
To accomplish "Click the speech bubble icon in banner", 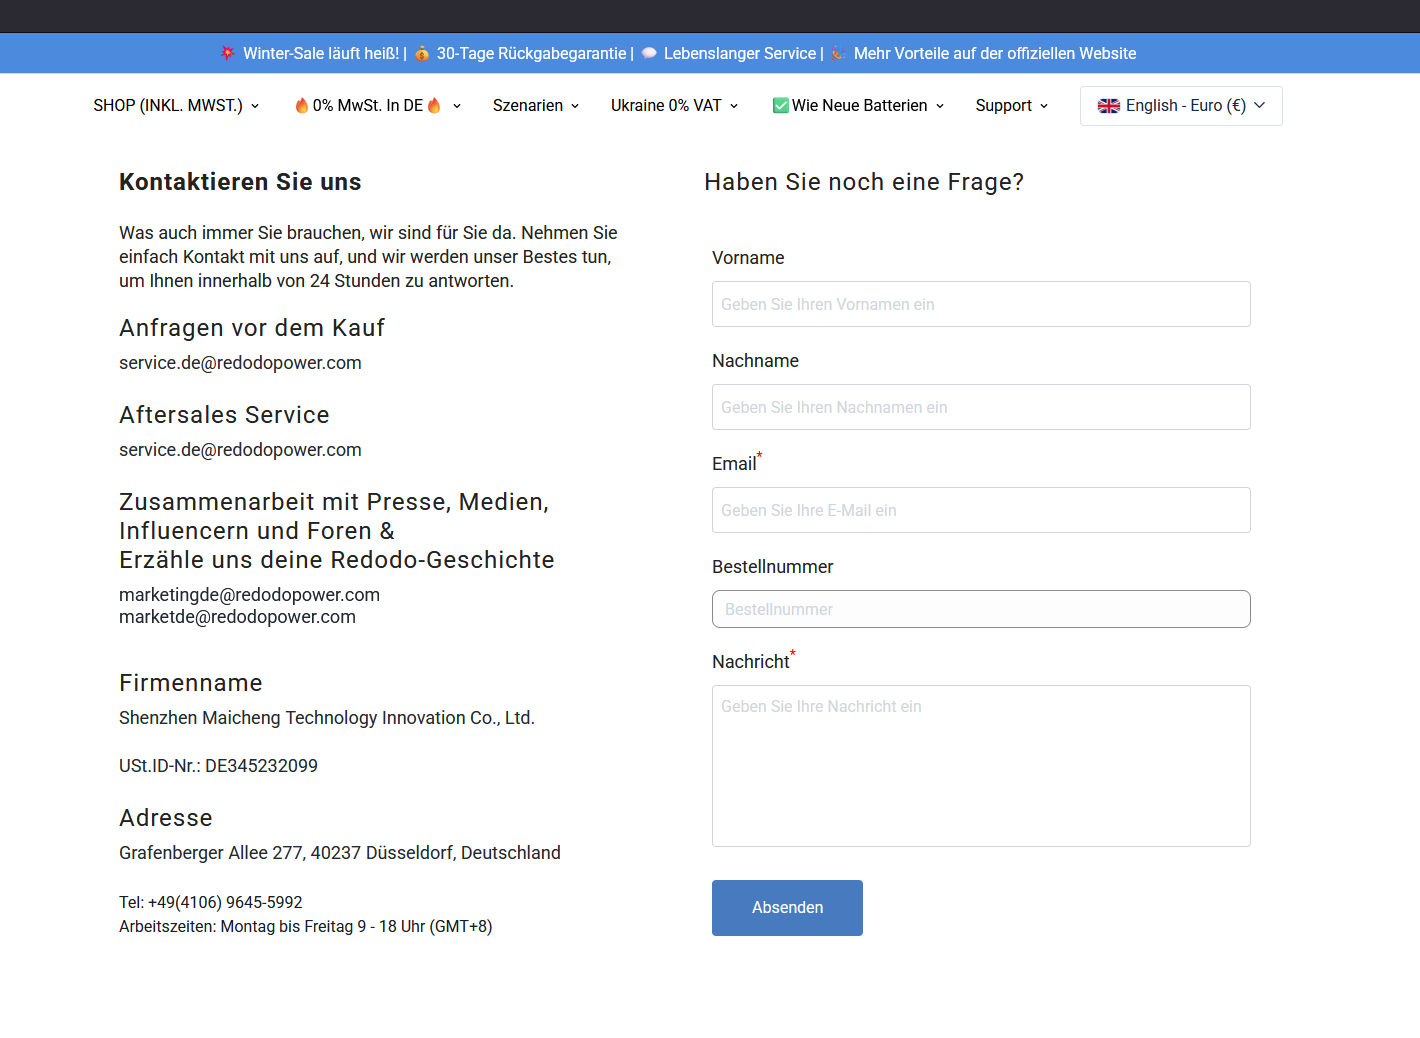I will pyautogui.click(x=649, y=54).
